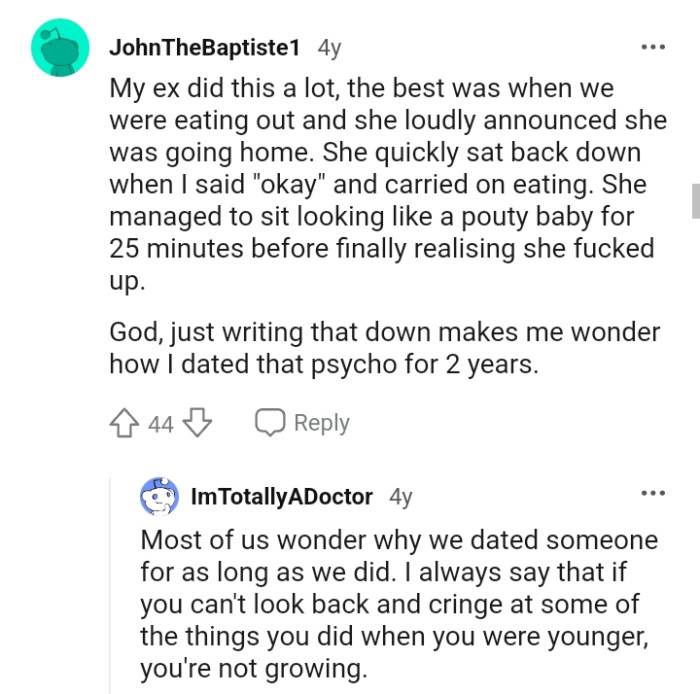
Task: Click the 4y timestamp beside ImTotallyADoctor
Action: pyautogui.click(x=400, y=496)
